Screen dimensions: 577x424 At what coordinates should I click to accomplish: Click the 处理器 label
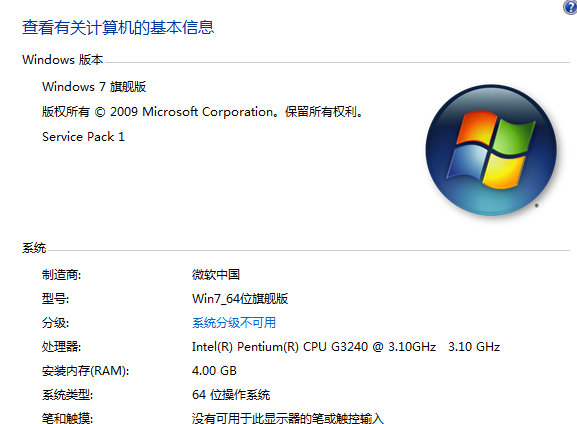click(61, 347)
